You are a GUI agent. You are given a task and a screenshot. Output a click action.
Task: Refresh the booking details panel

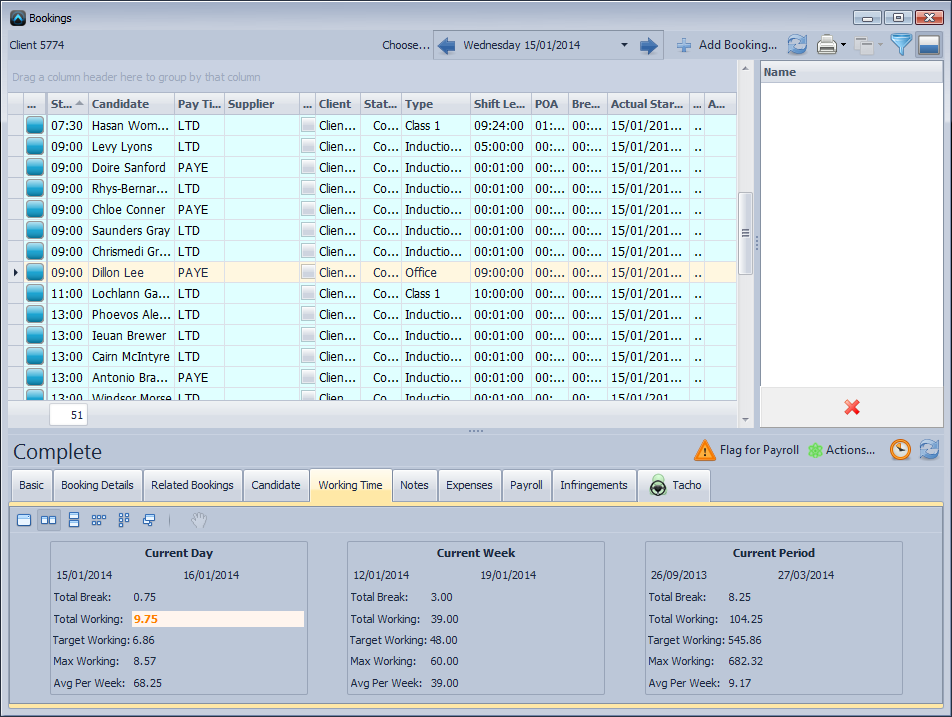coord(929,450)
